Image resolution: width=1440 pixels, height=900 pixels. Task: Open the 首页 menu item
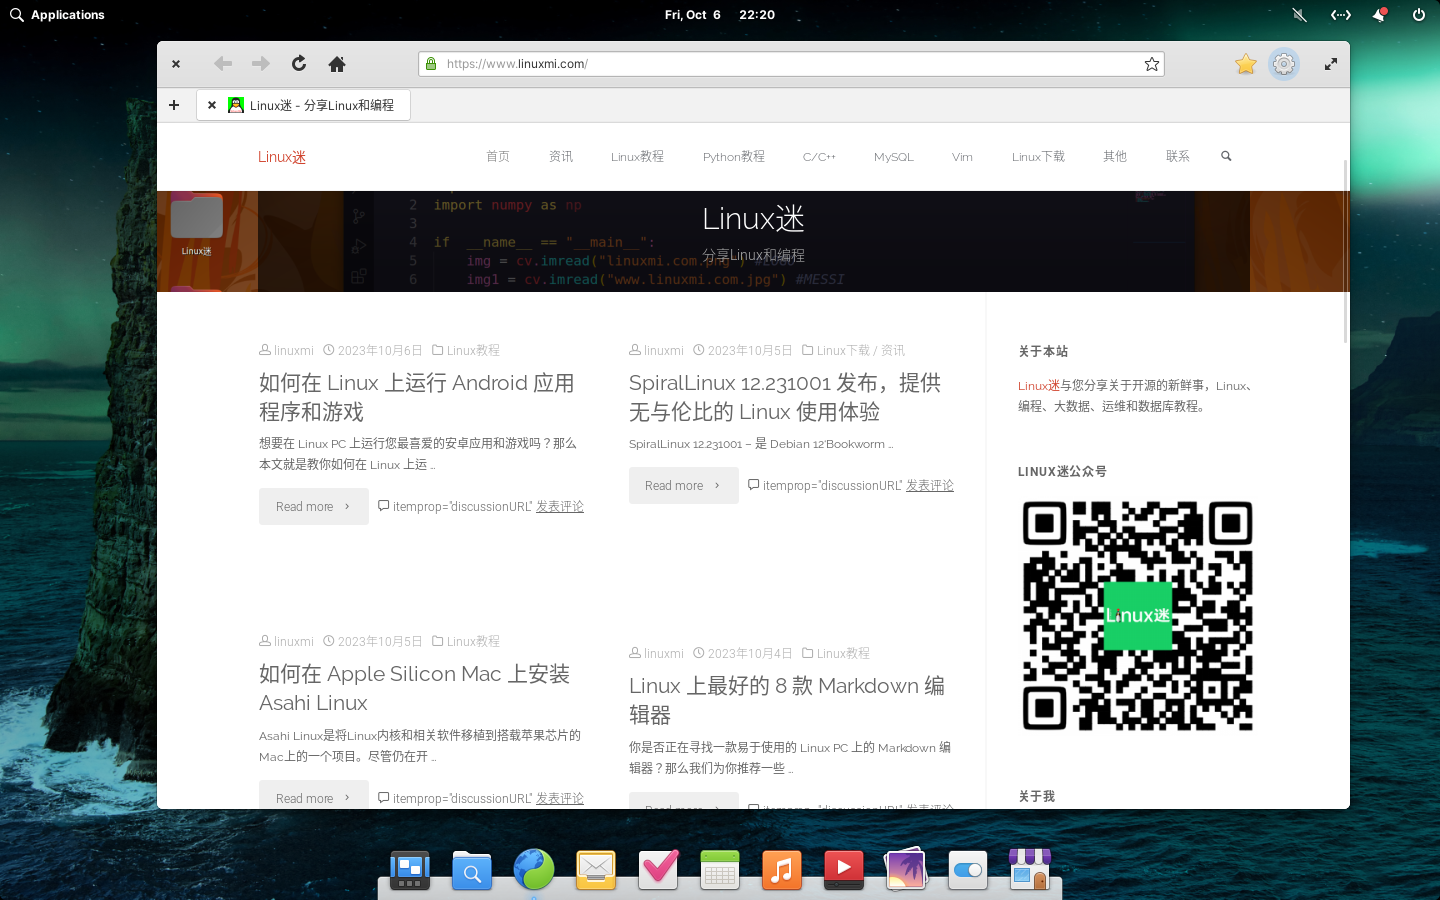pos(498,157)
